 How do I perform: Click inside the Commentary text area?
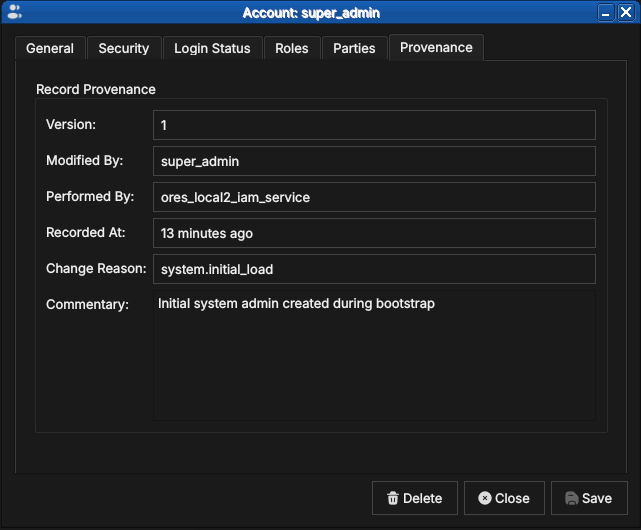click(374, 355)
